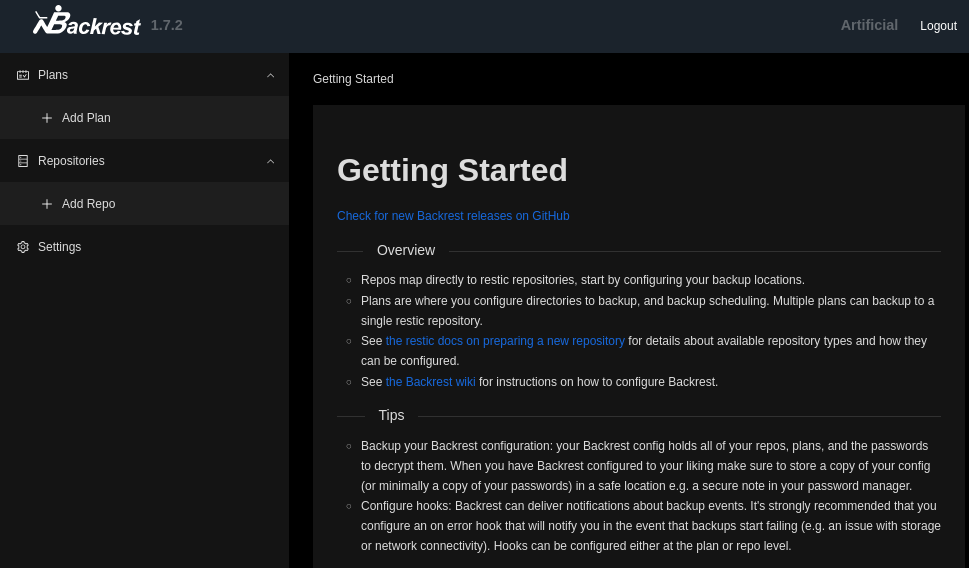Click the Repositories database icon

(23, 161)
